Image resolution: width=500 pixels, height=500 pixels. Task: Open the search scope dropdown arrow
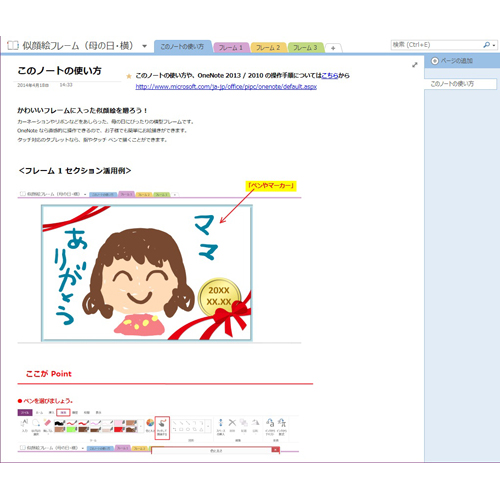click(494, 45)
